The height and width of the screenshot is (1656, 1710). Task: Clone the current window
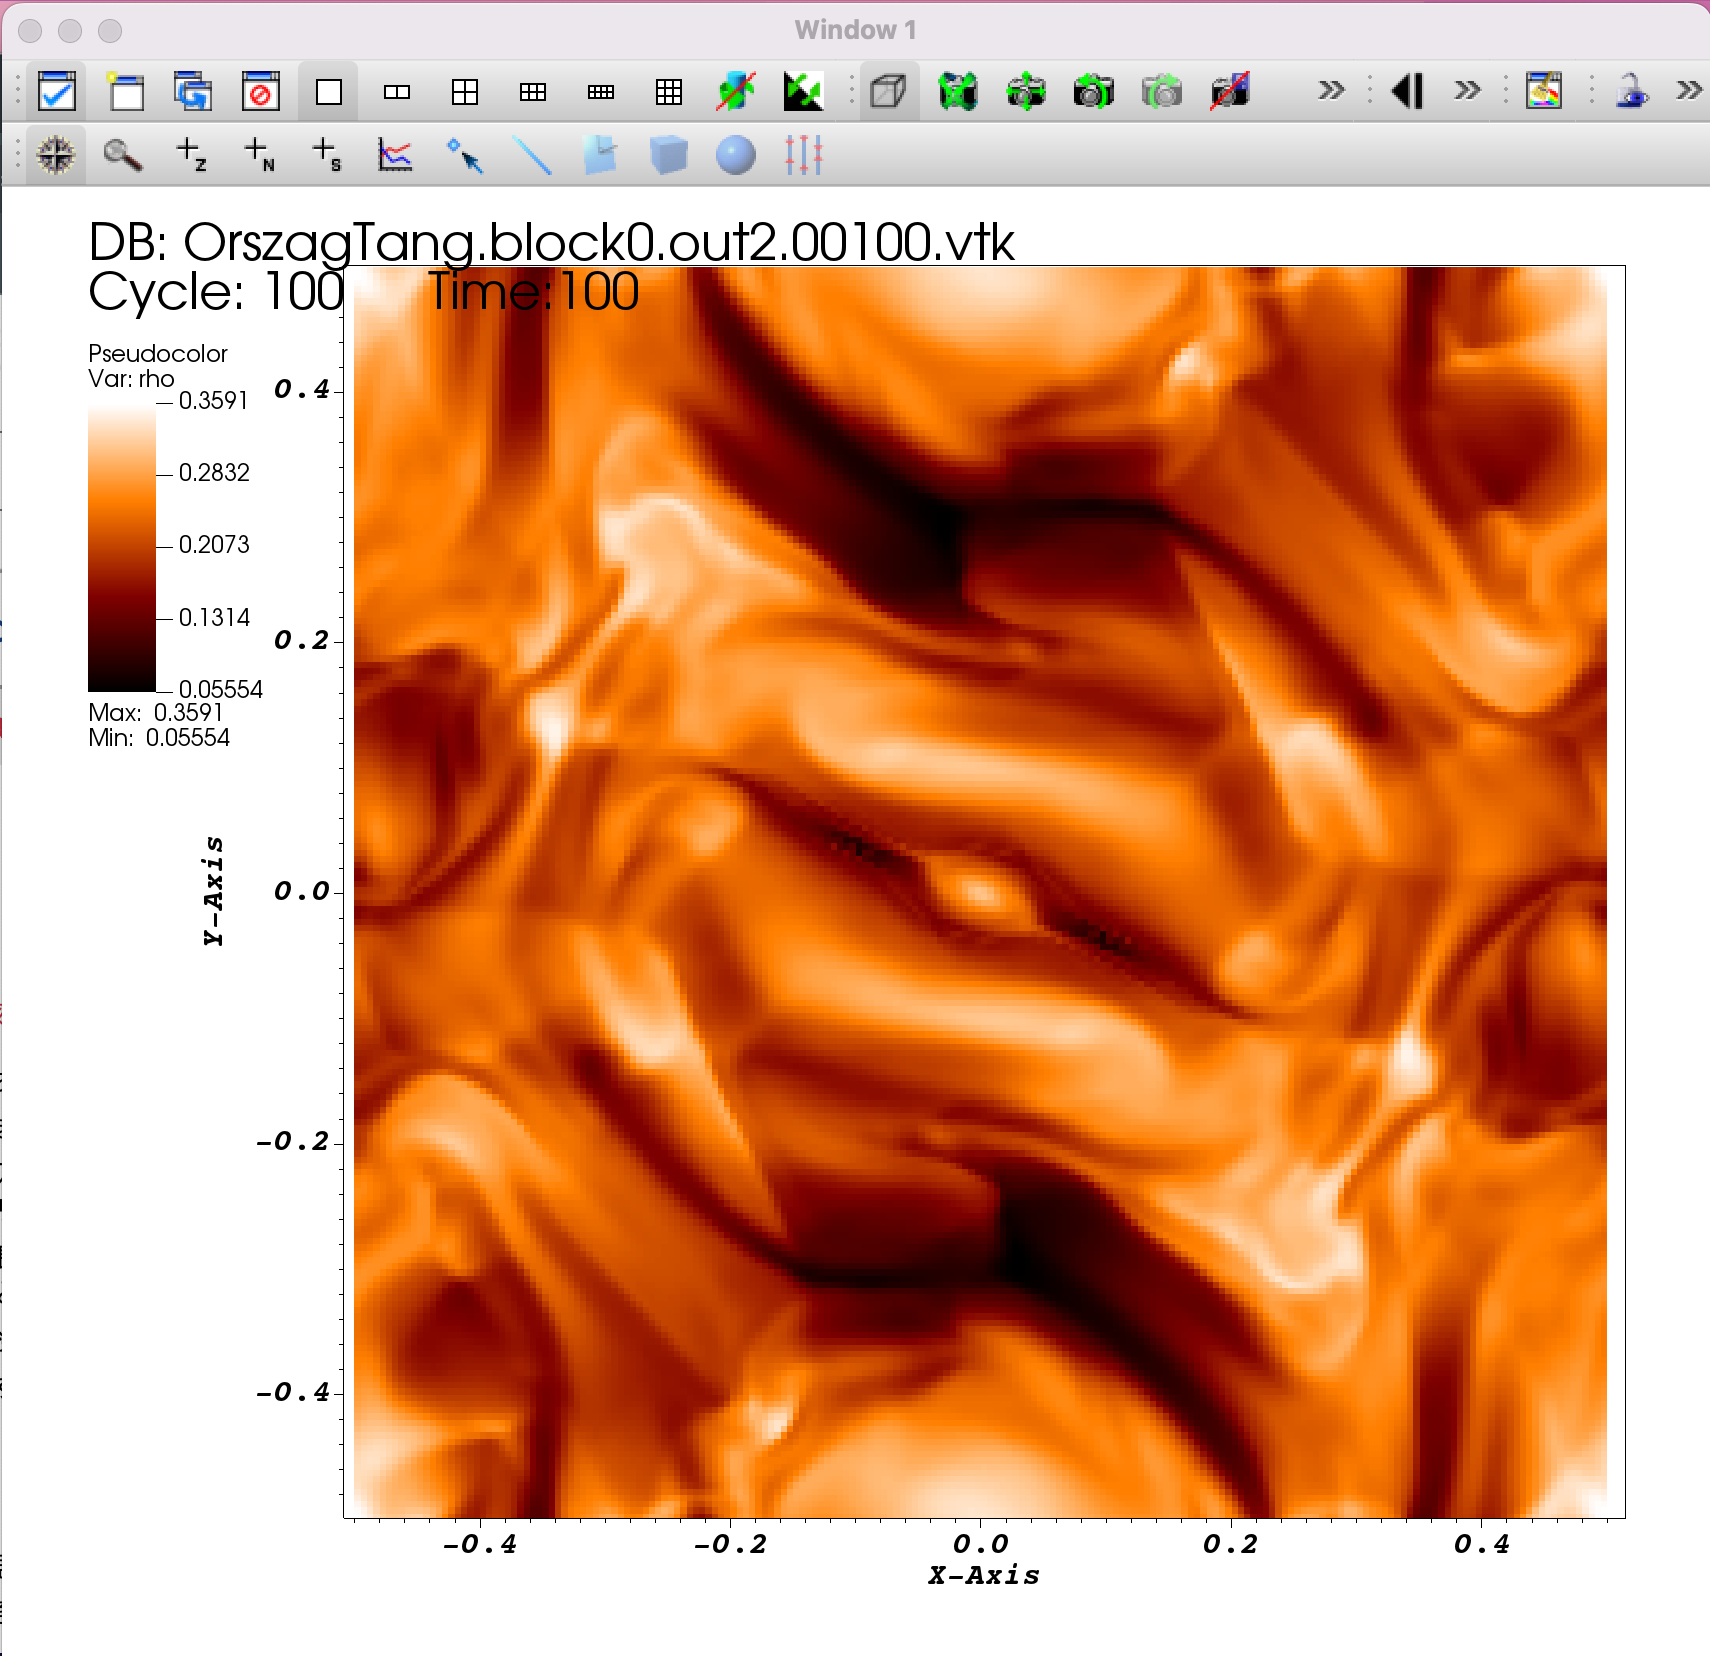point(193,92)
